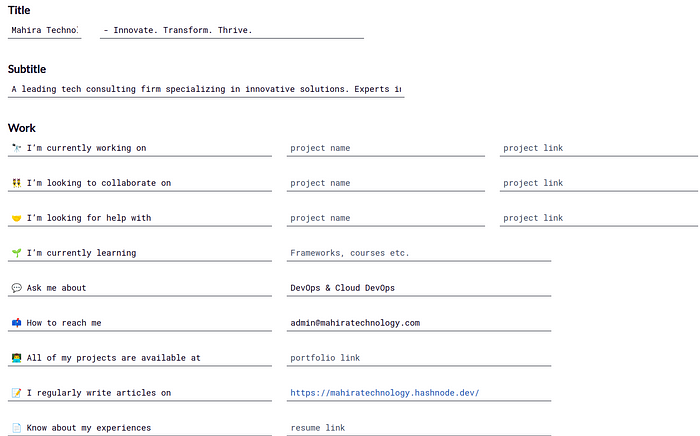This screenshot has width=700, height=436.
Task: Edit the 'I'm looking for help with' field
Action: click(140, 218)
